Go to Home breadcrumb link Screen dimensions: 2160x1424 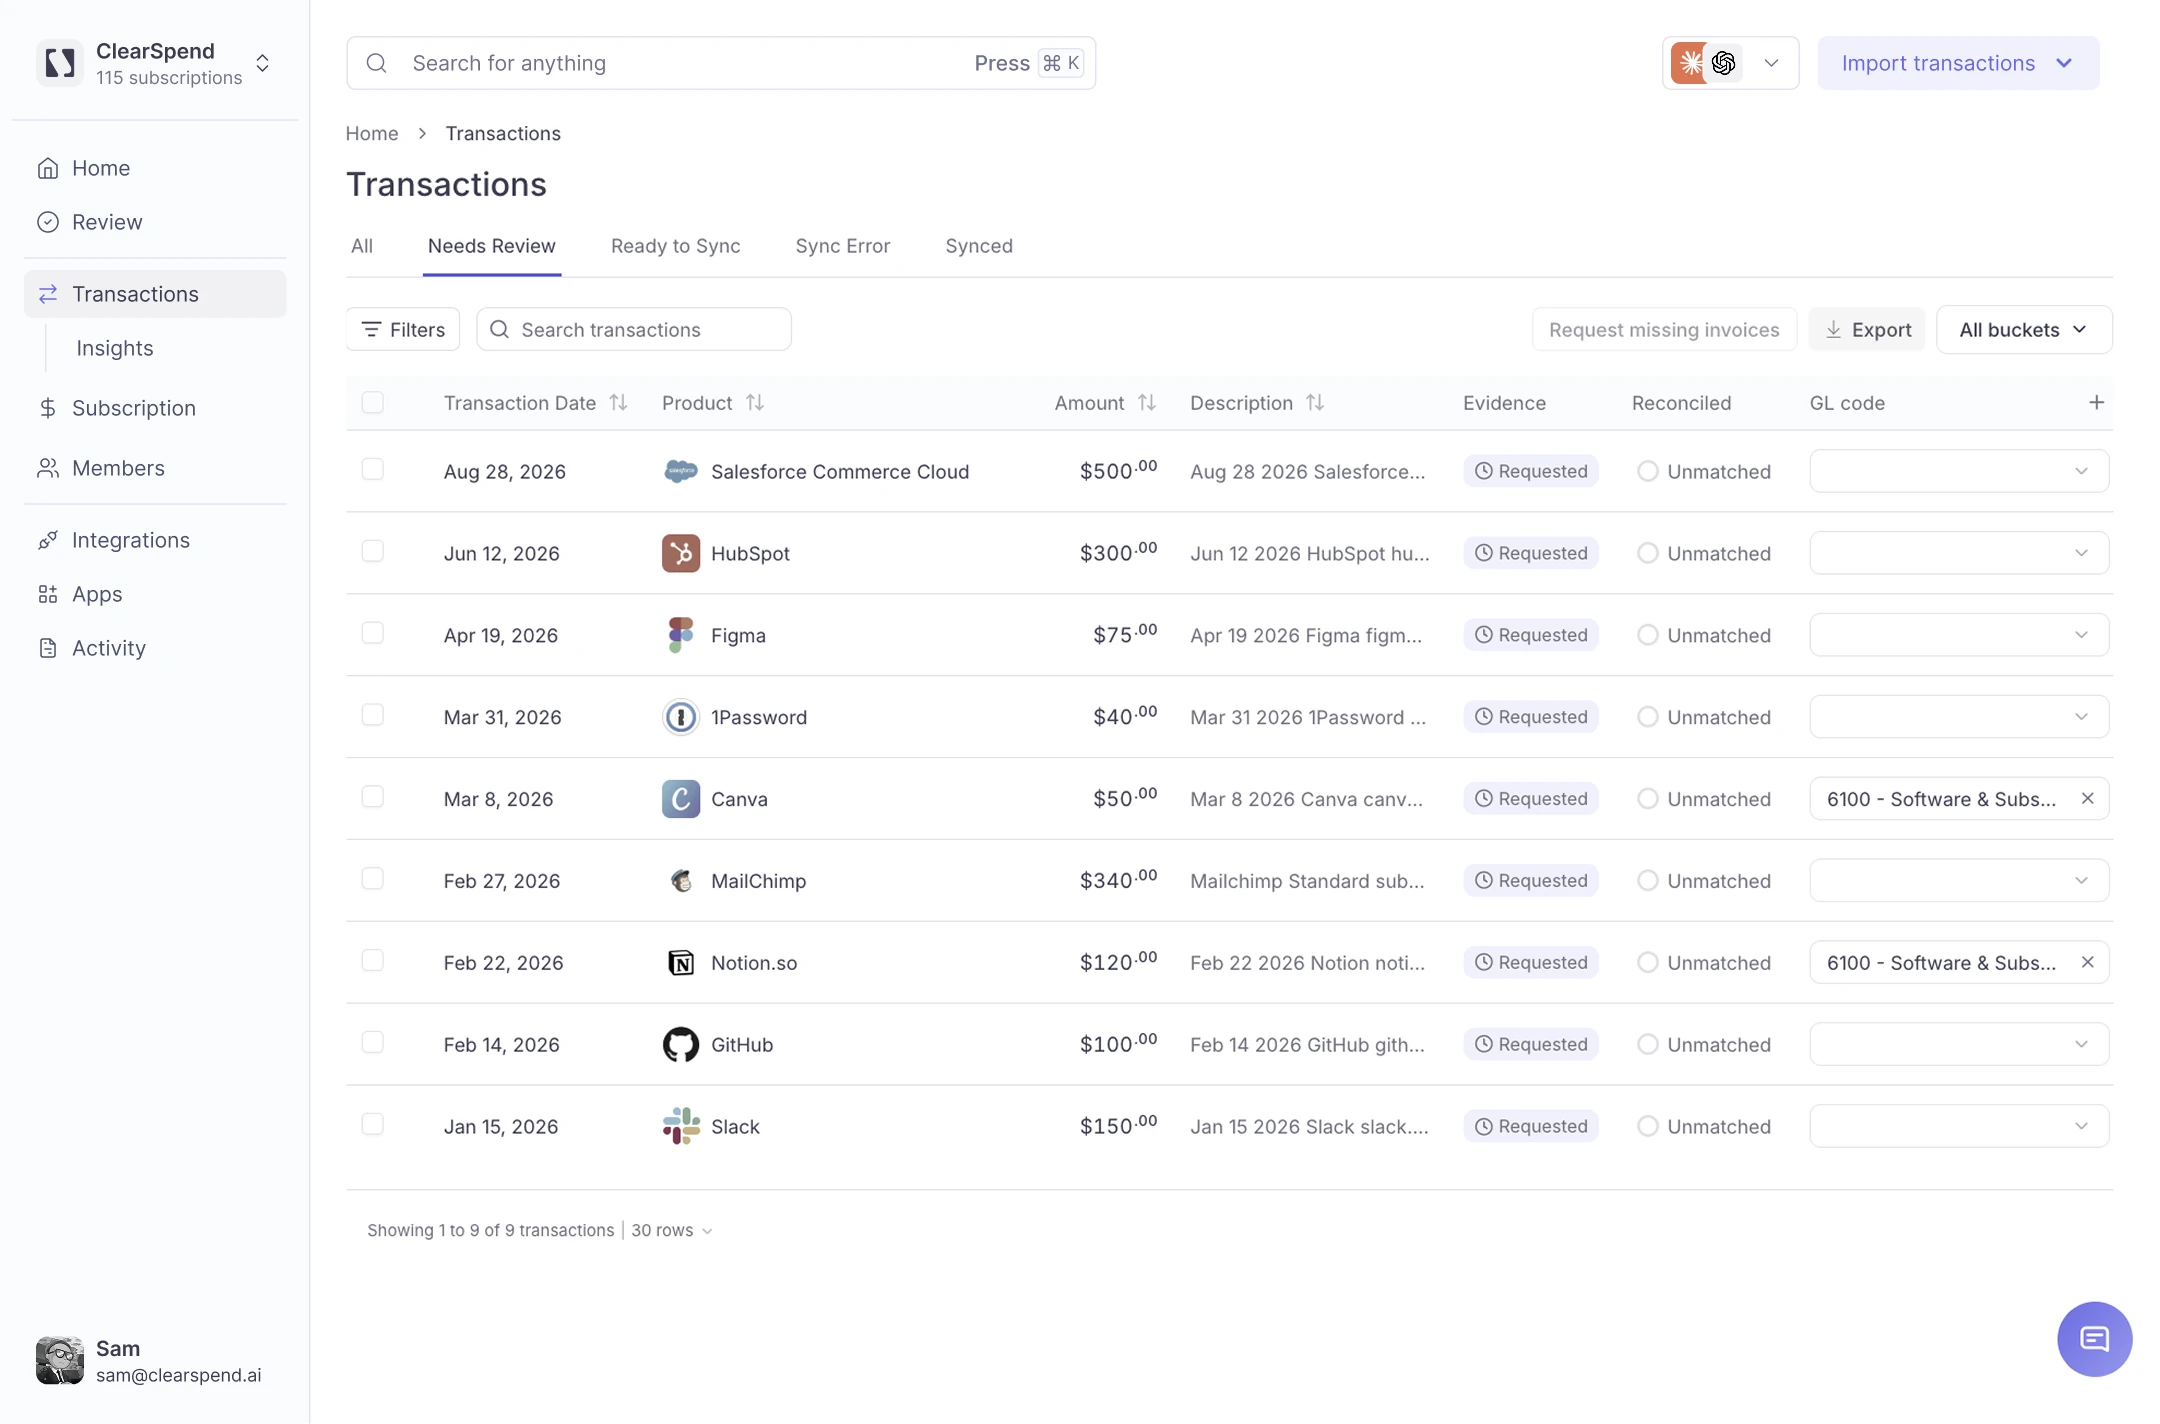click(372, 133)
